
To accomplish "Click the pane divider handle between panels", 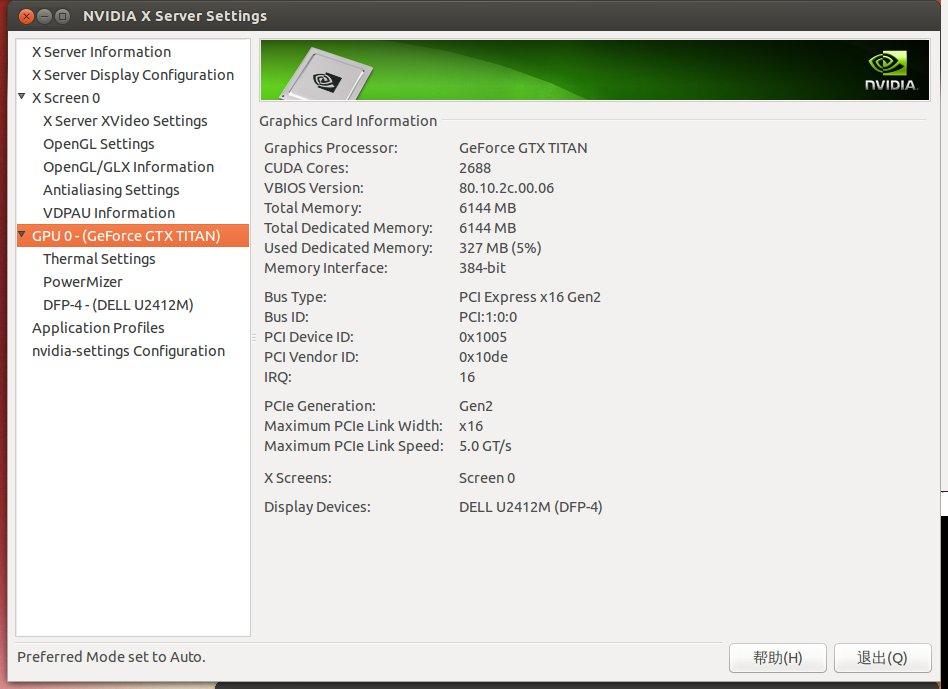I will (x=254, y=337).
